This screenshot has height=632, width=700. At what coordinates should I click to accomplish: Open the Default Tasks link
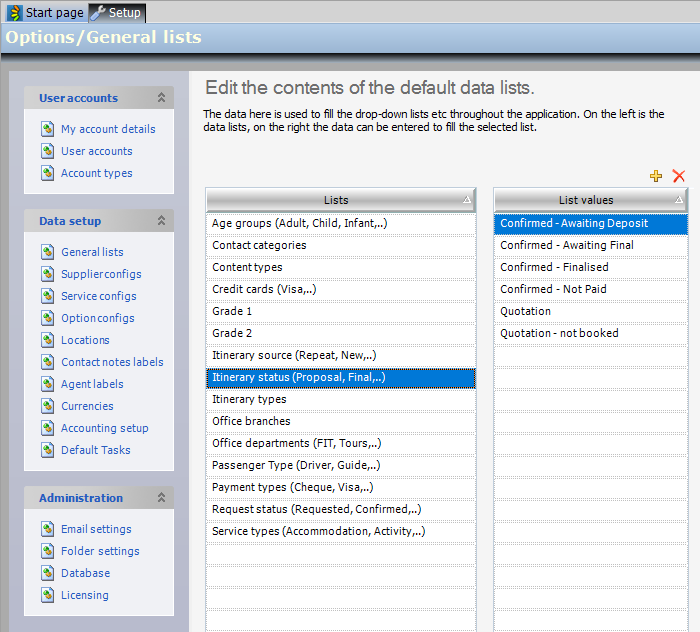tap(95, 450)
